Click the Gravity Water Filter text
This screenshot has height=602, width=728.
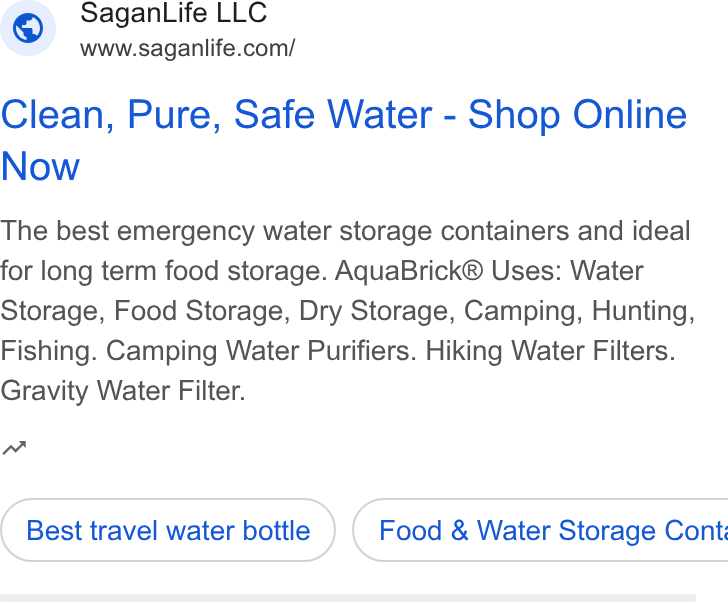tap(123, 391)
